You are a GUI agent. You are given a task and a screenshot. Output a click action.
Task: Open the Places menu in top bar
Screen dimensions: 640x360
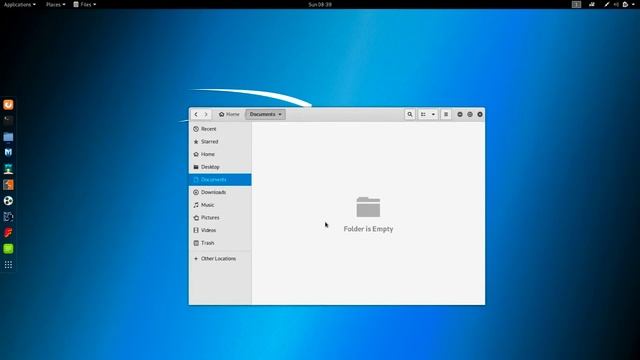pyautogui.click(x=56, y=4)
